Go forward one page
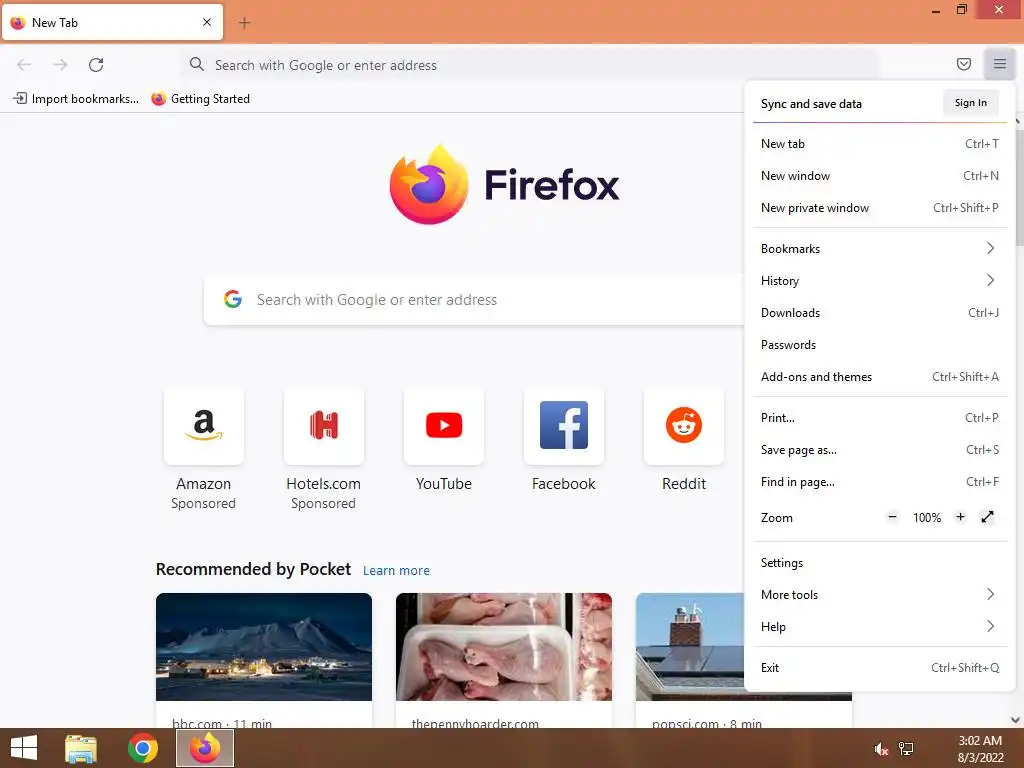Screen dimensions: 1024x768 click(x=60, y=65)
